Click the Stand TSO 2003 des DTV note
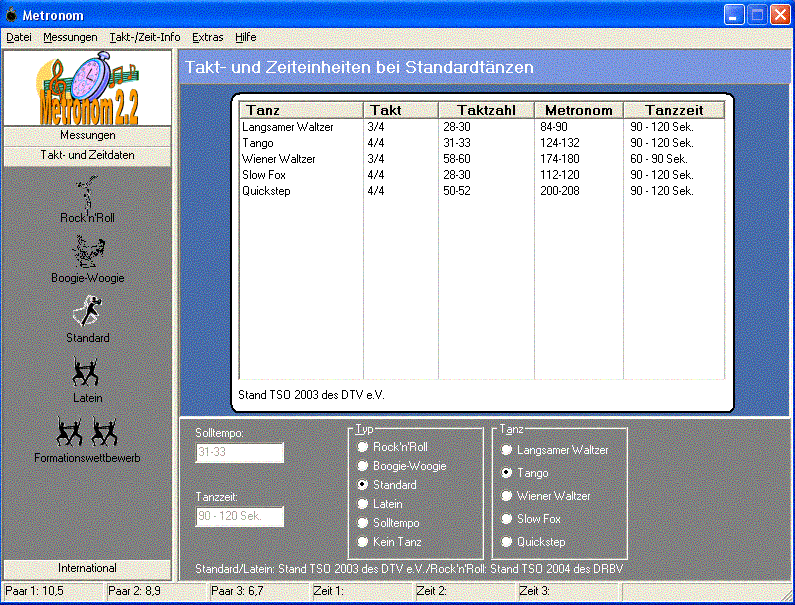This screenshot has height=605, width=795. (x=311, y=395)
